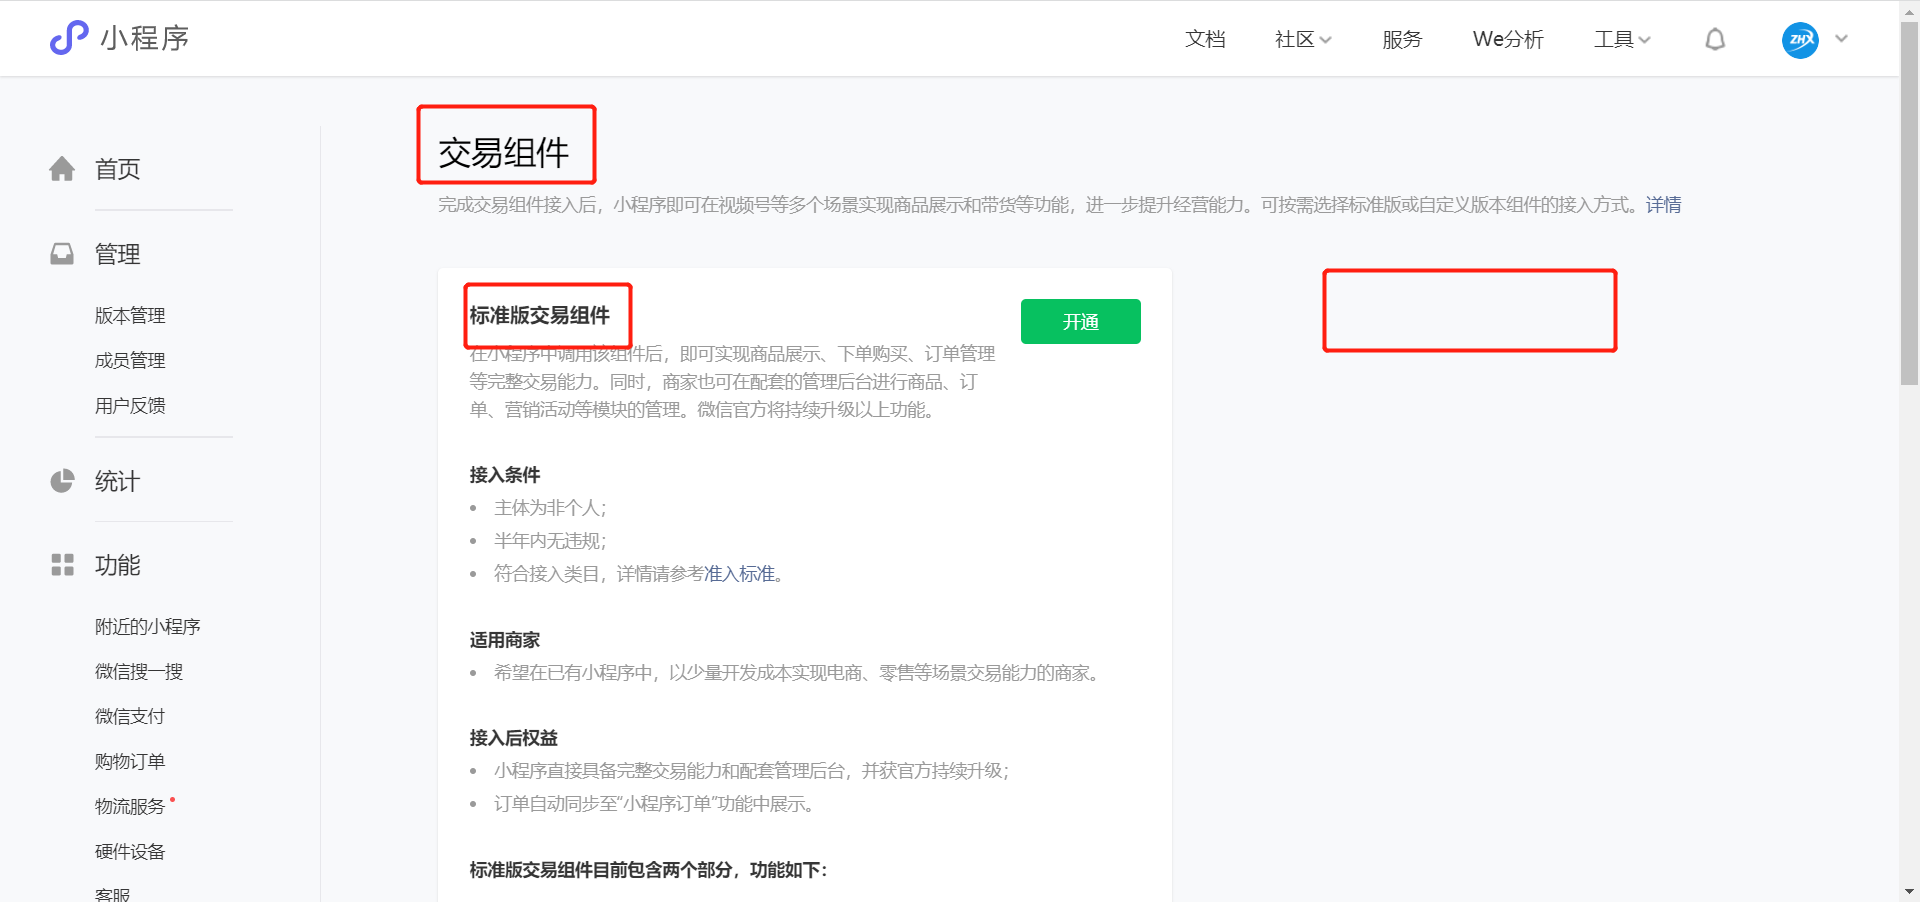Image resolution: width=1920 pixels, height=902 pixels.
Task: Expand the 工具 dropdown menu
Action: tap(1622, 39)
